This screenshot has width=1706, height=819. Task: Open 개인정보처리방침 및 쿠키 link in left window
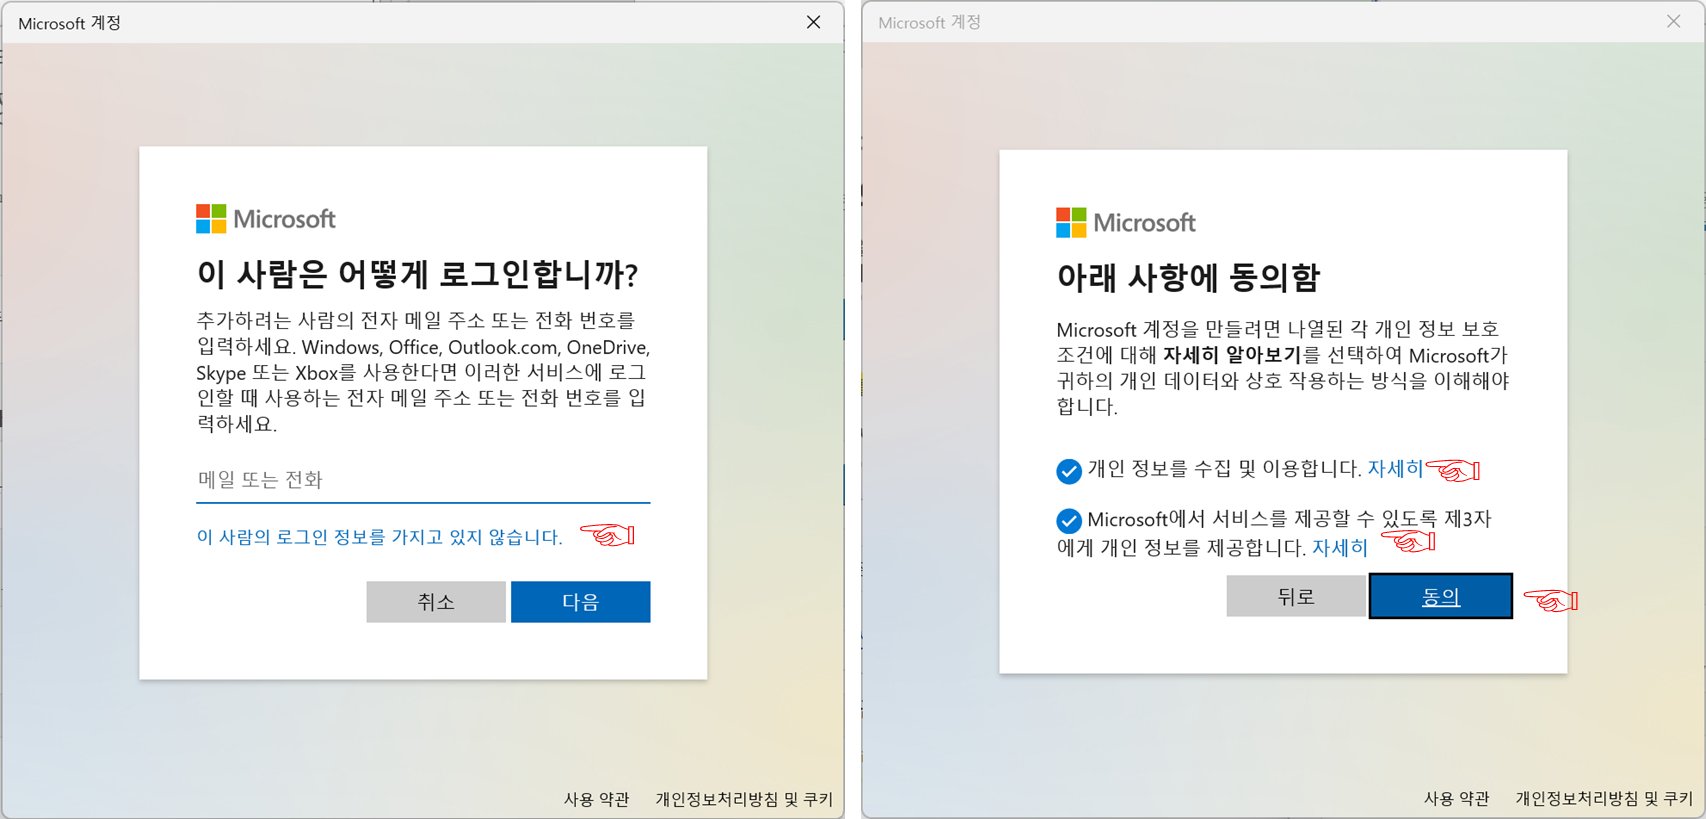pos(744,799)
